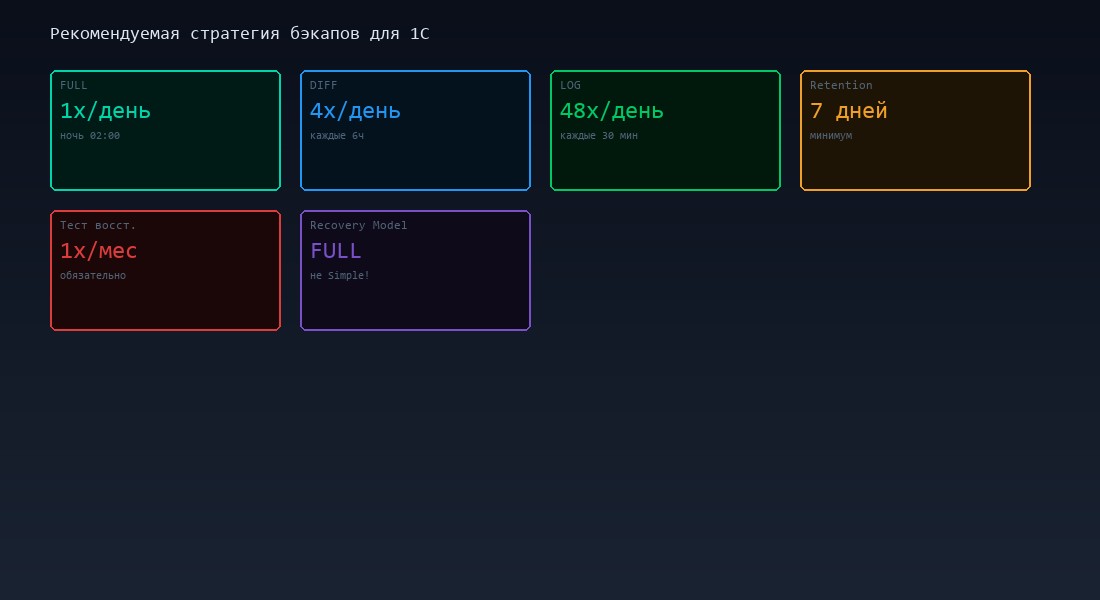
Task: Click the 'не Simple!' warning text
Action: (x=340, y=276)
